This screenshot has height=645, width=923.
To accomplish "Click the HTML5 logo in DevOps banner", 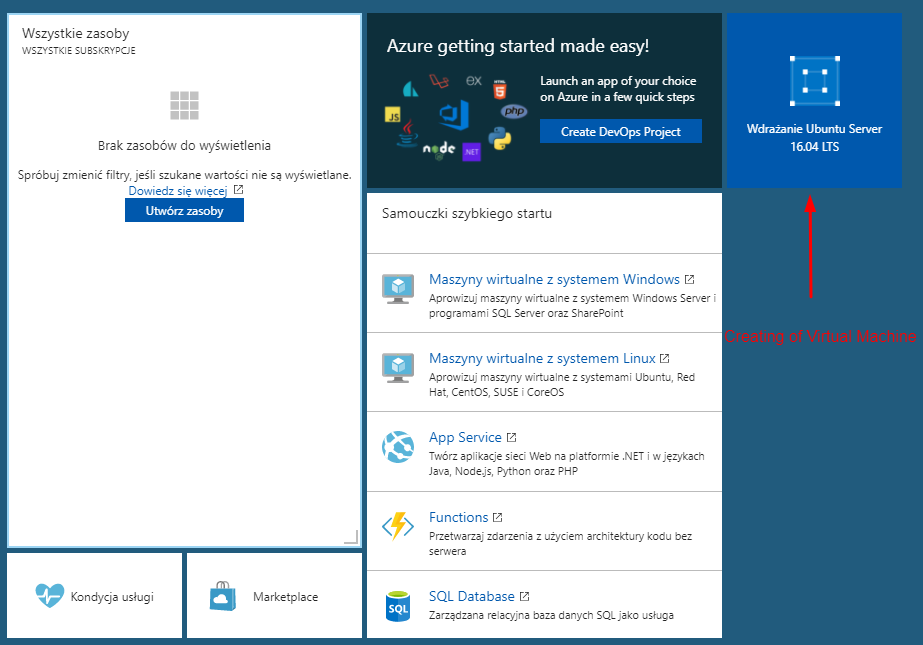I will [x=500, y=89].
